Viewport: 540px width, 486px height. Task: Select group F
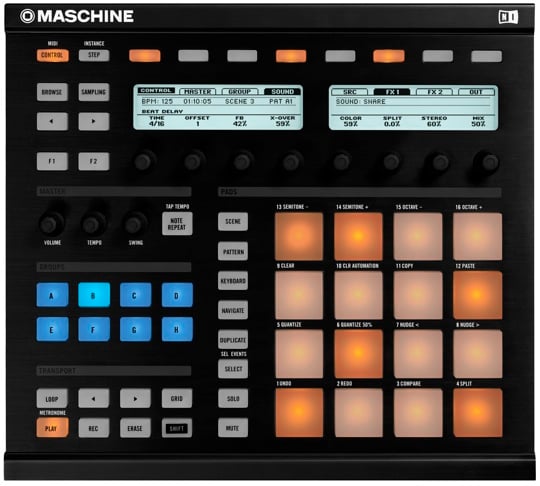[94, 330]
